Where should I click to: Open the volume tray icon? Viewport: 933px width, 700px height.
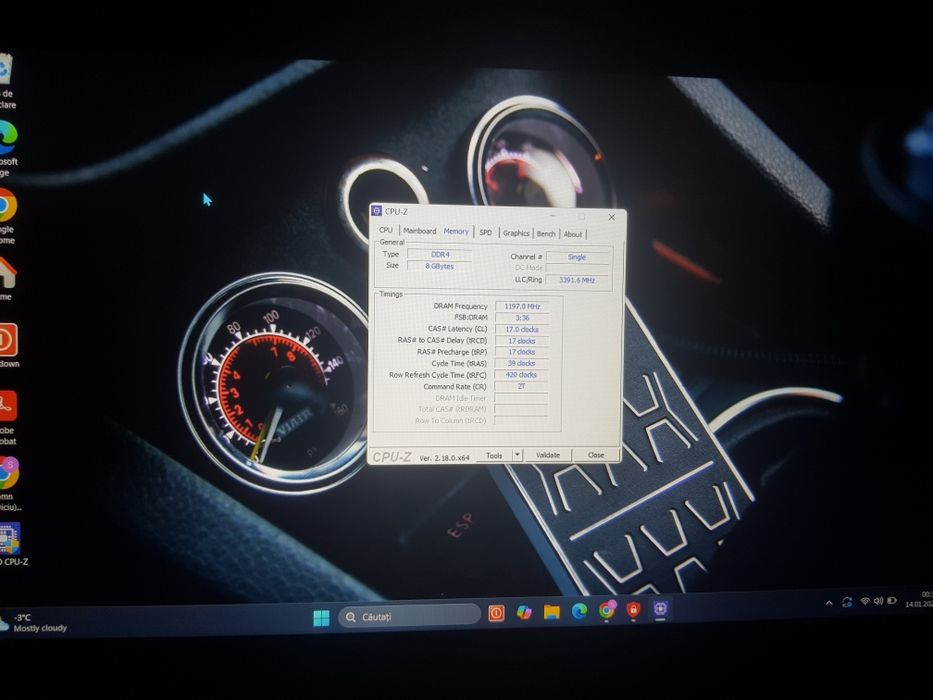click(878, 601)
